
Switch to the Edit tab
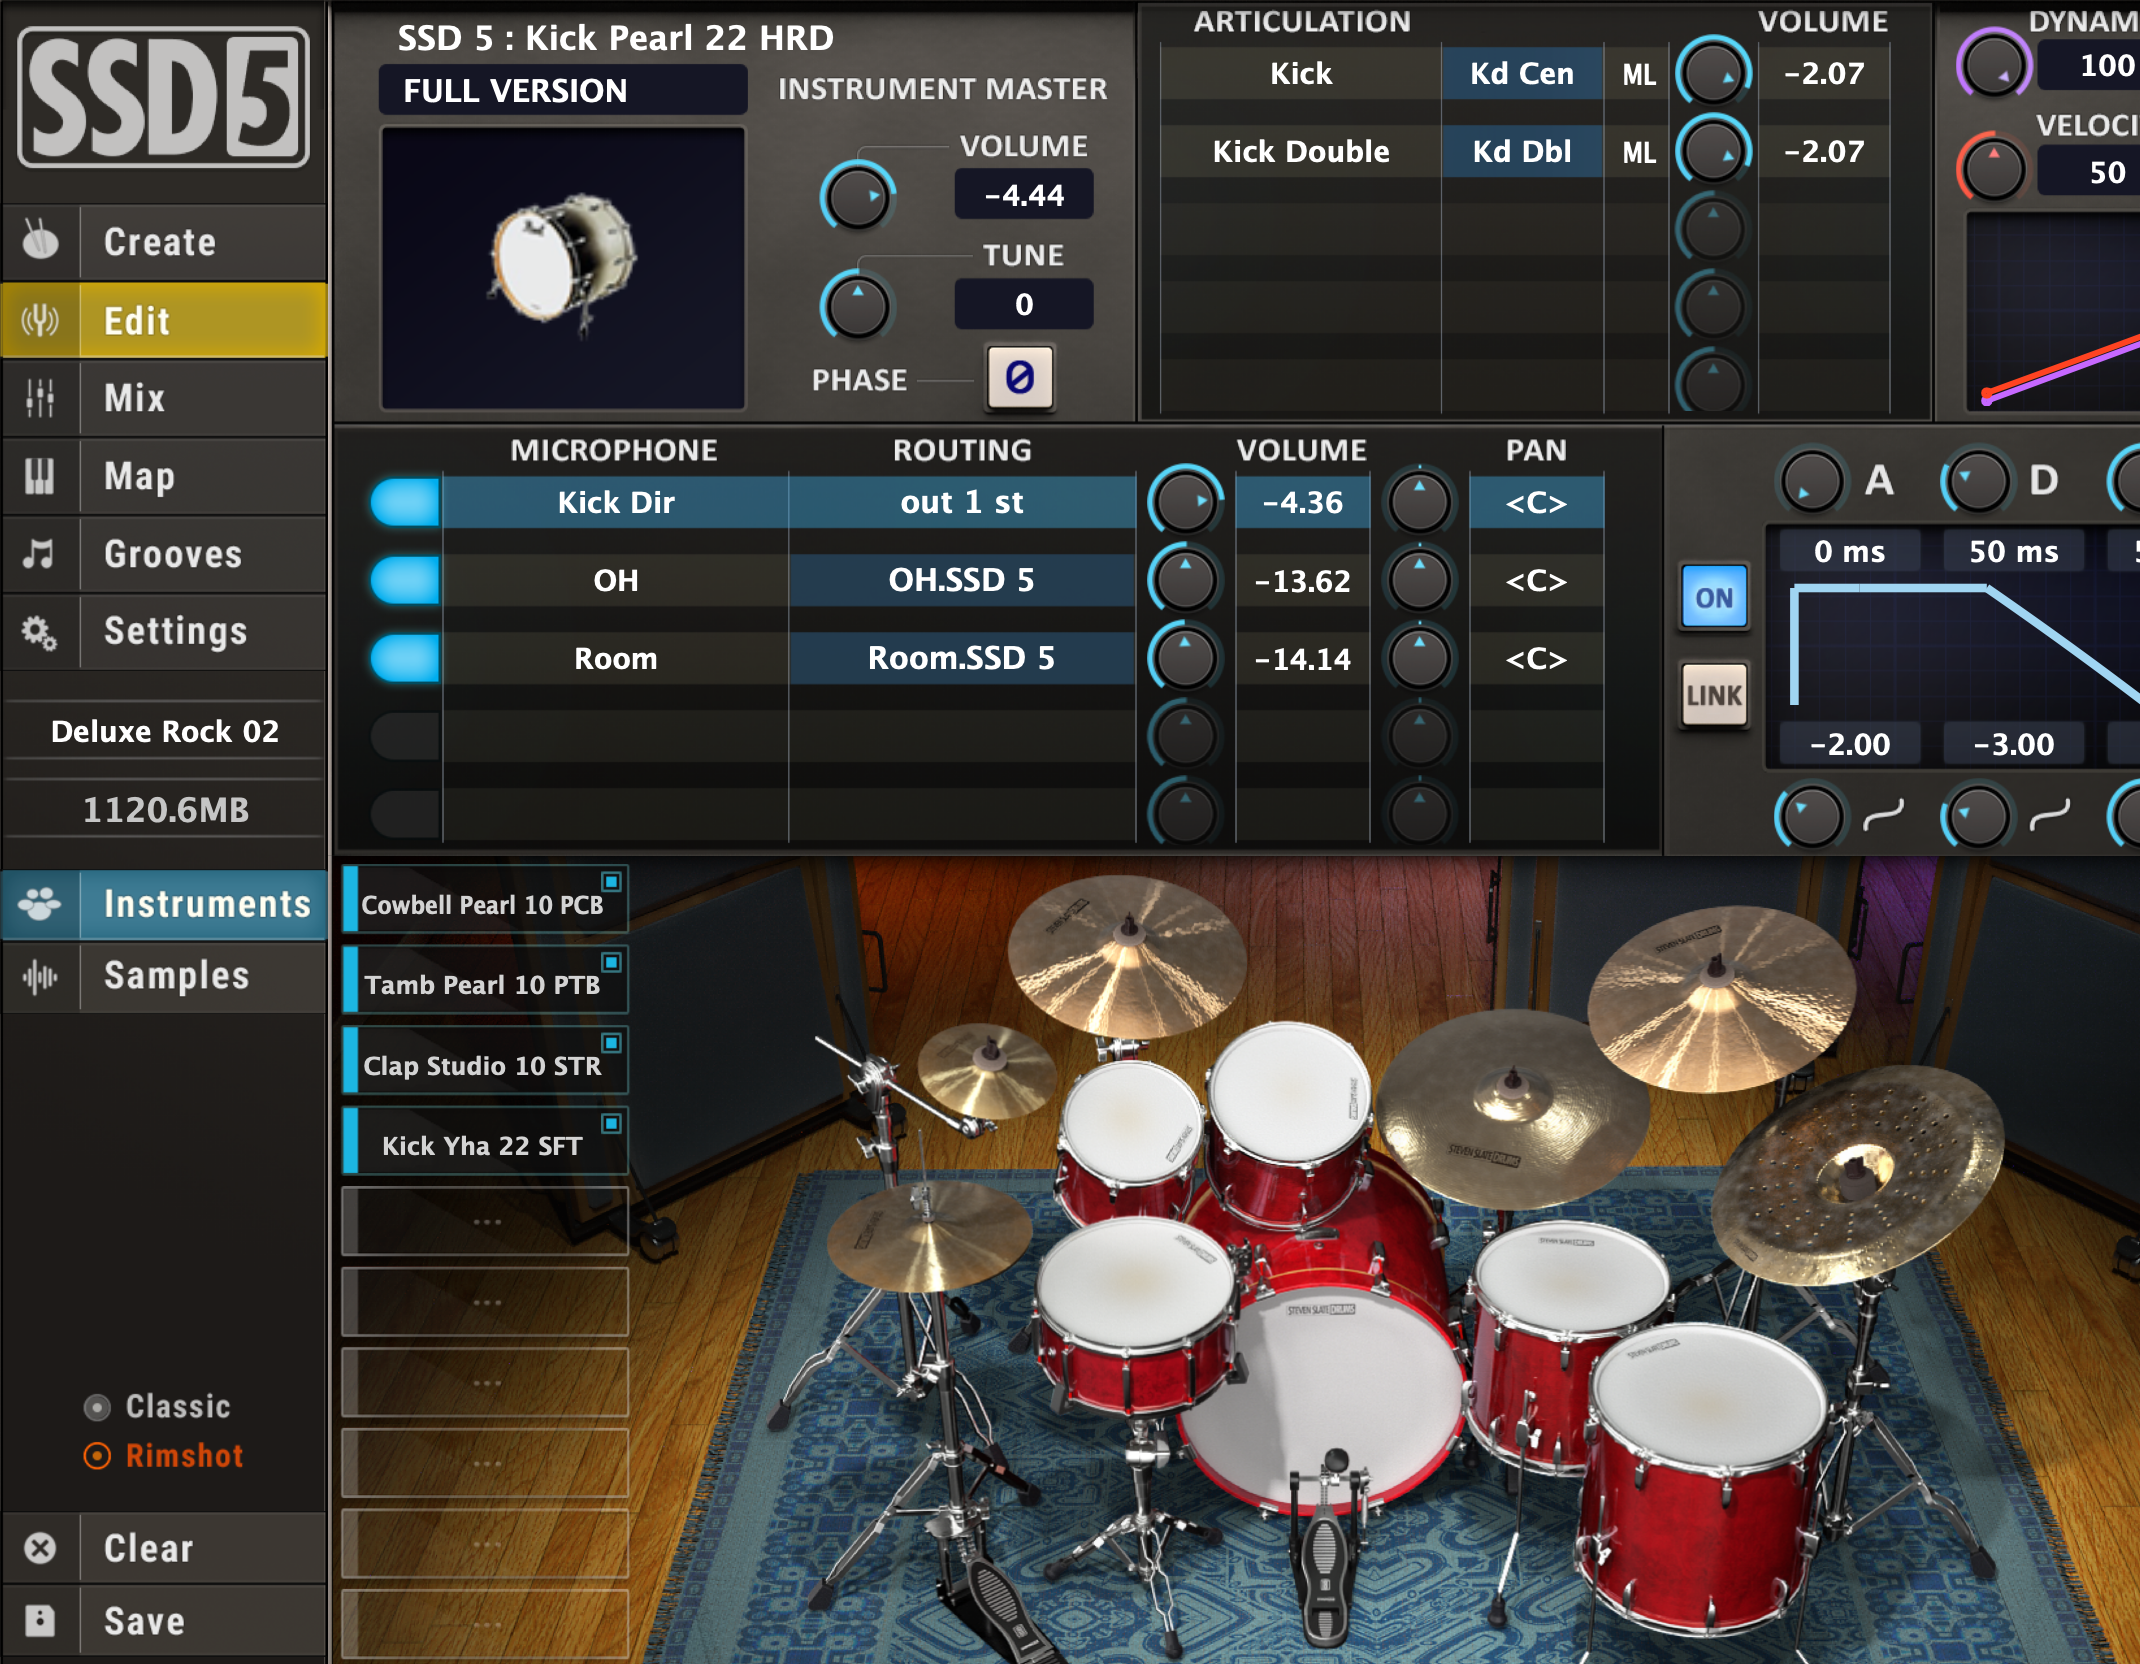165,320
